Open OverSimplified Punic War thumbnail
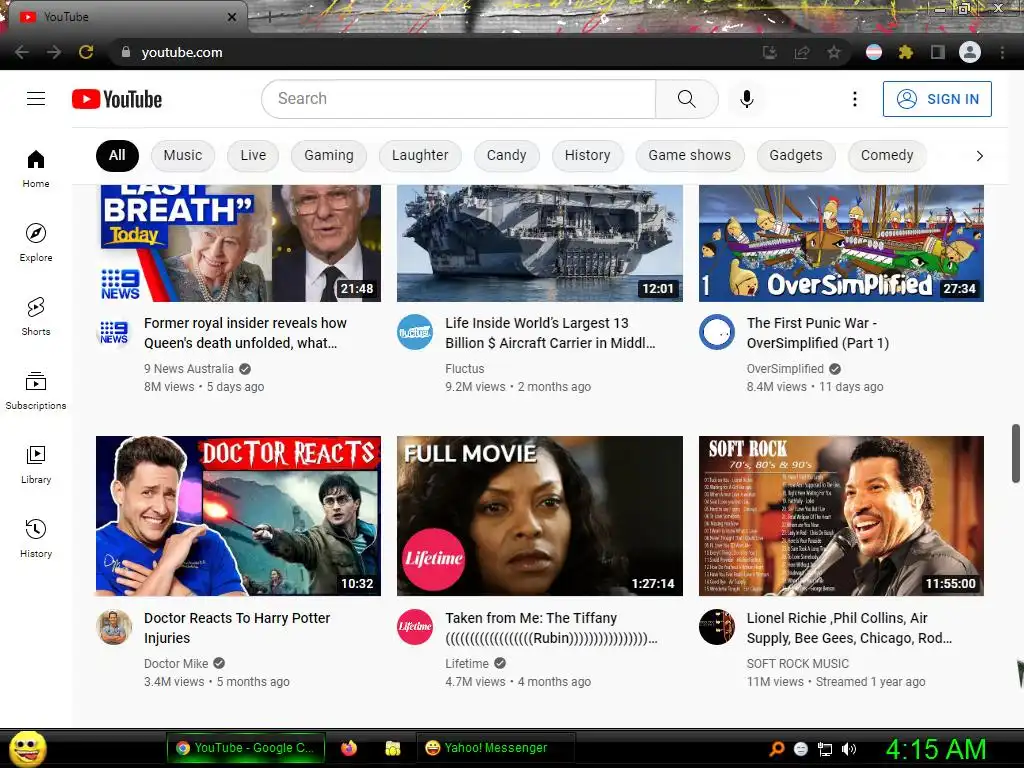This screenshot has width=1024, height=768. tap(841, 243)
